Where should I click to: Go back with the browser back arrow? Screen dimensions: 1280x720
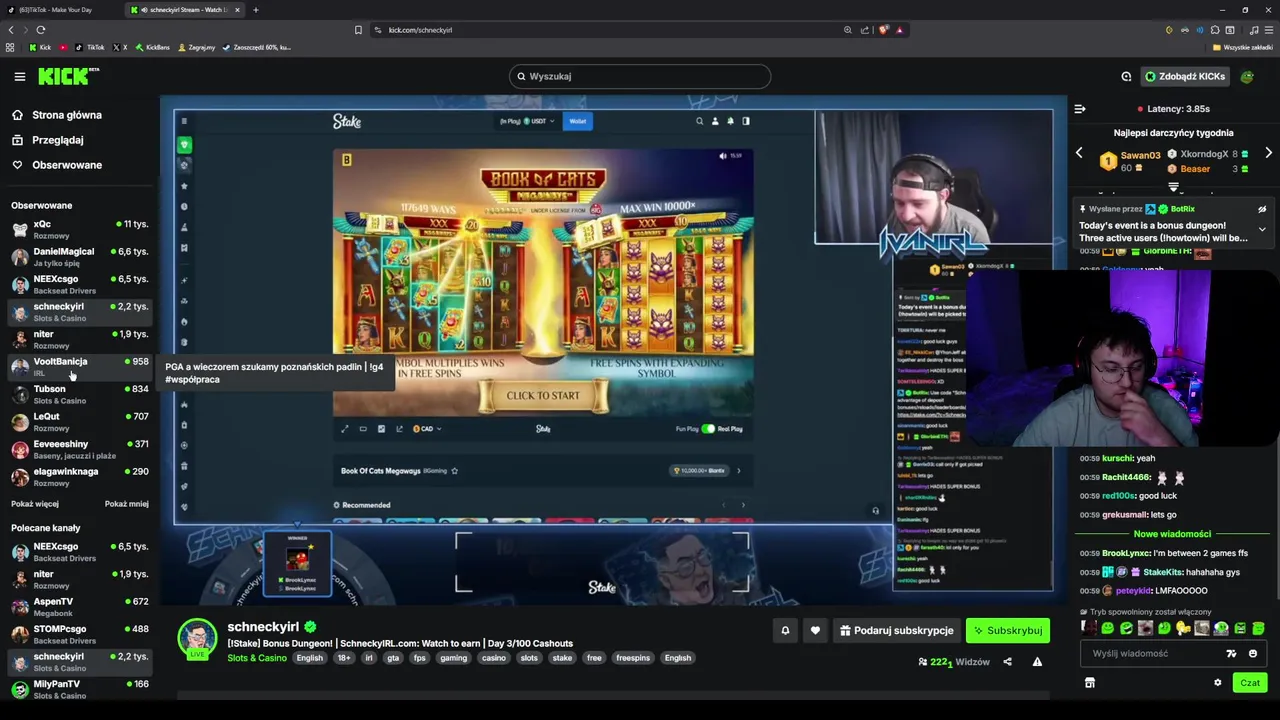11,30
